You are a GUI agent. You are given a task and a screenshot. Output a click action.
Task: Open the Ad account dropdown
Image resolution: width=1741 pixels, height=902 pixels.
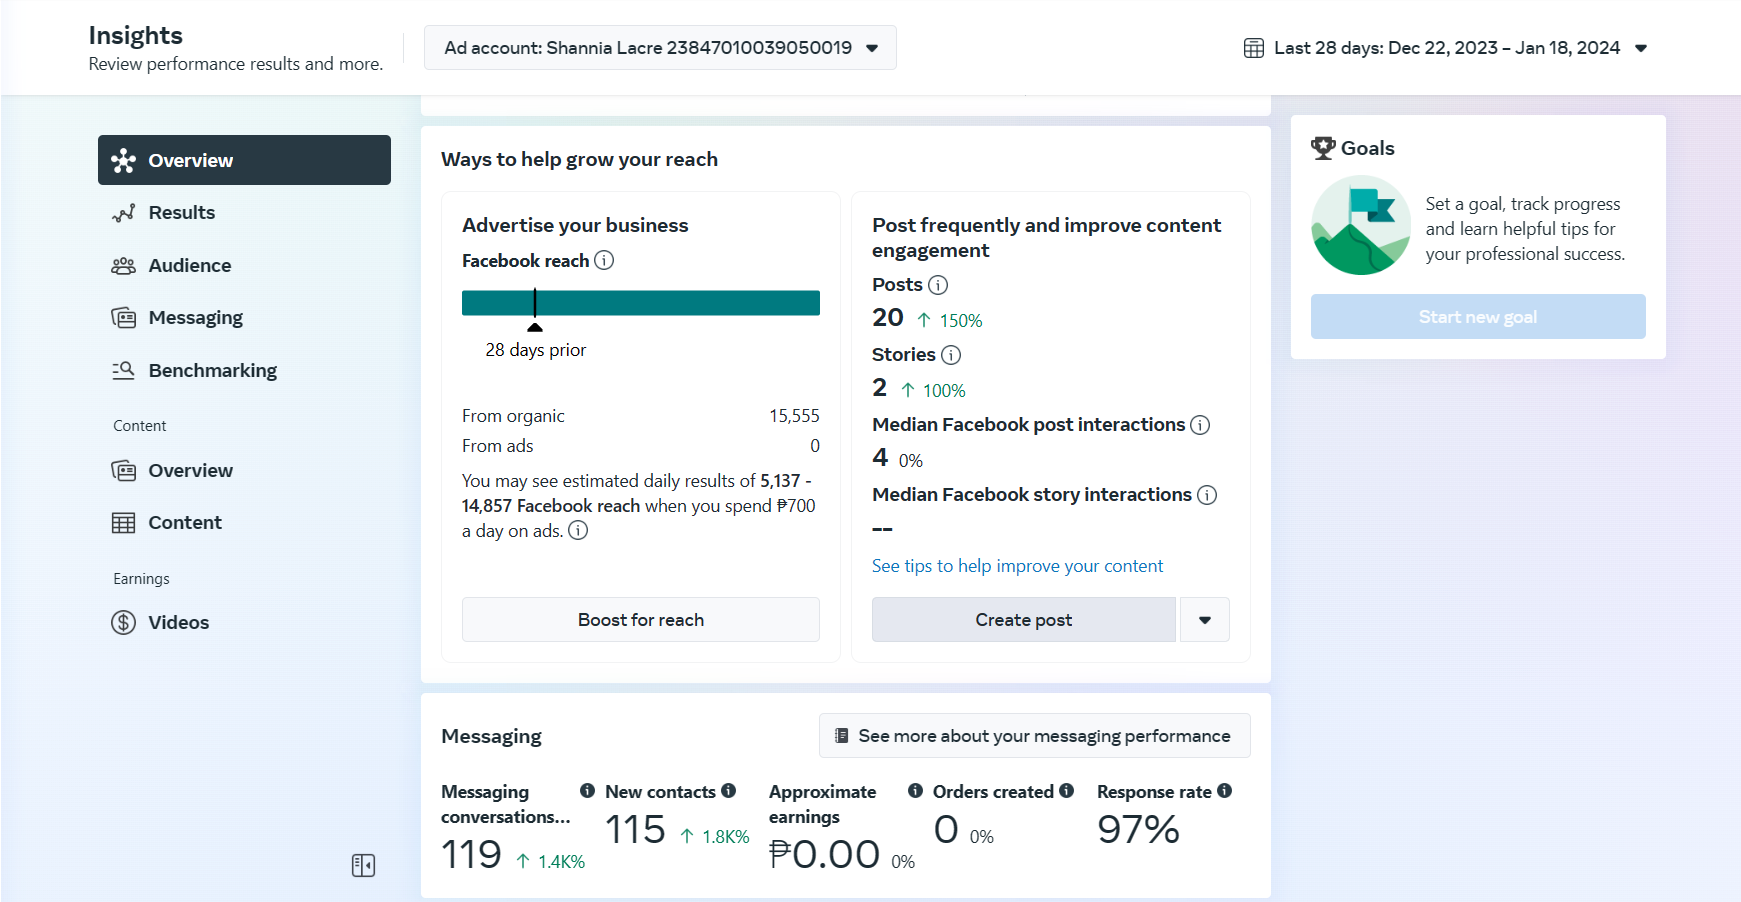660,48
